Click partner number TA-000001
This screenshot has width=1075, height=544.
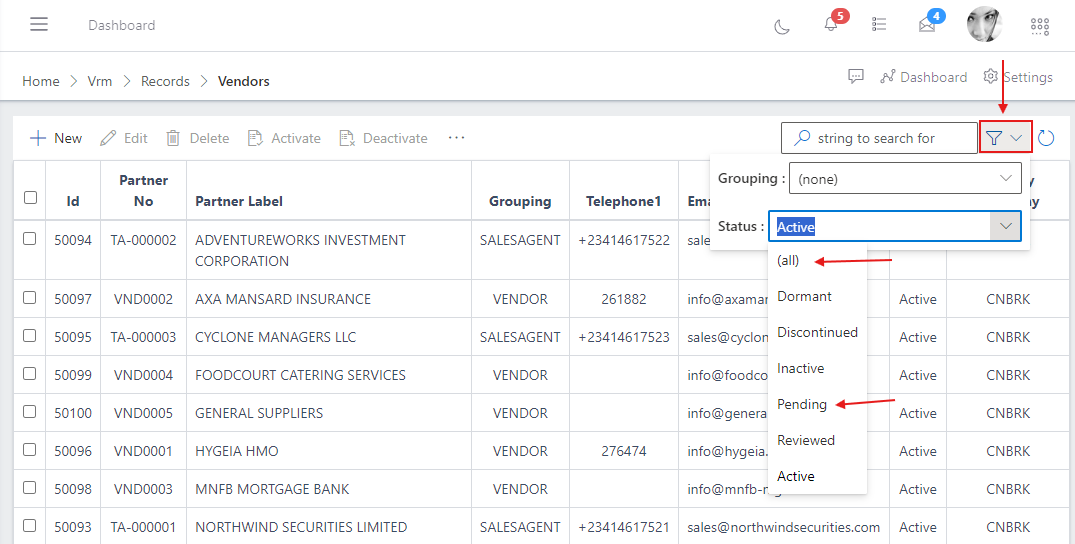(x=143, y=527)
